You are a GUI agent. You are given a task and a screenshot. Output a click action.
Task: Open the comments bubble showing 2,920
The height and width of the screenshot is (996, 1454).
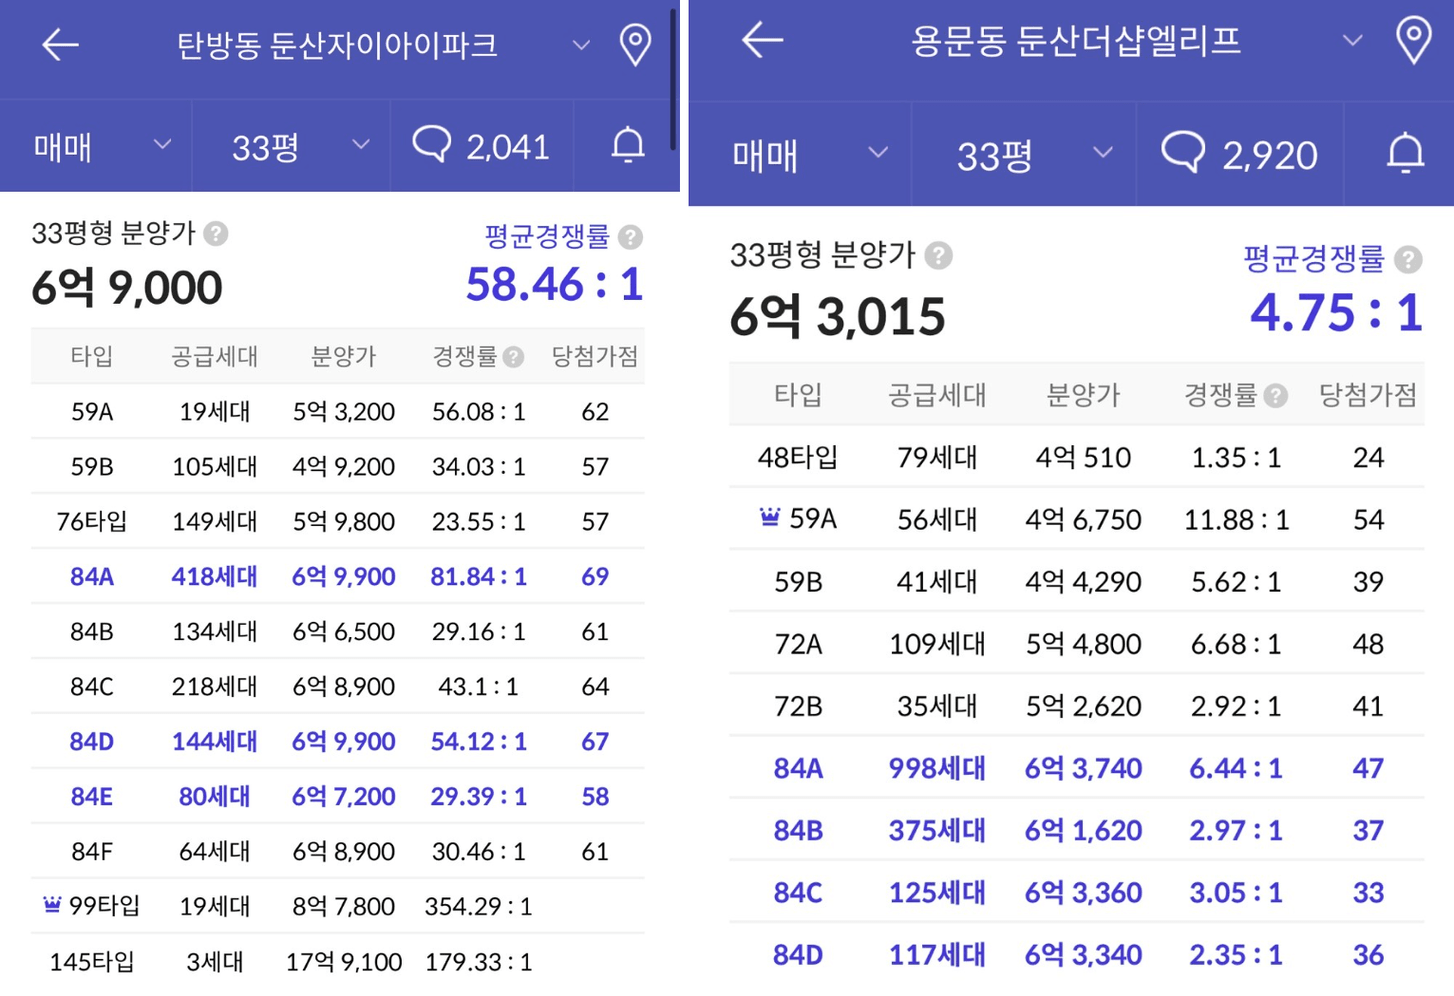(x=1239, y=155)
